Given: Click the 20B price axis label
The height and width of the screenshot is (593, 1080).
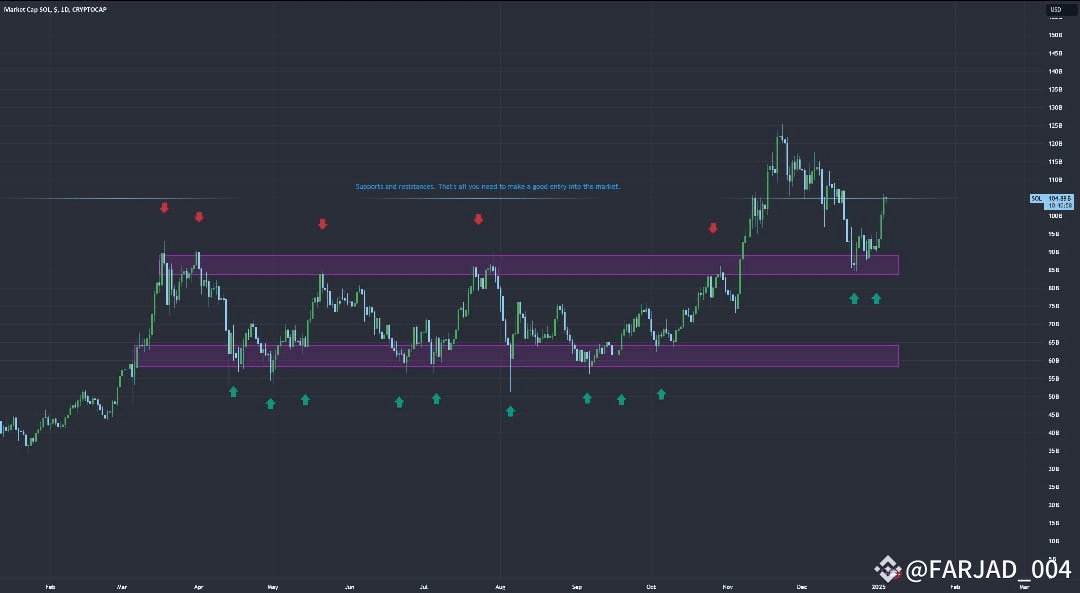Looking at the screenshot, I should click(1055, 505).
